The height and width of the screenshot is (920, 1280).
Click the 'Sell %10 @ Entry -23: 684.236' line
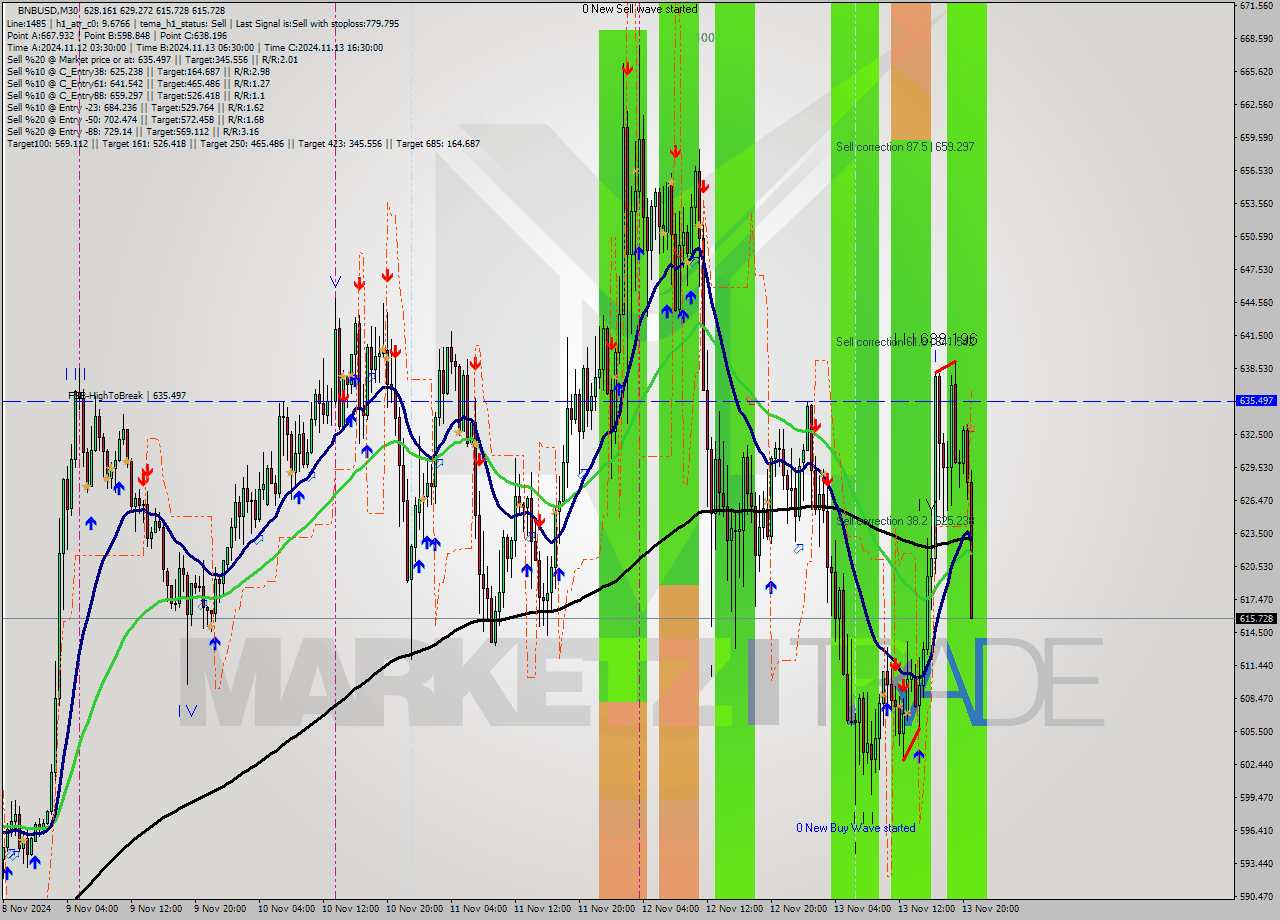coord(135,107)
